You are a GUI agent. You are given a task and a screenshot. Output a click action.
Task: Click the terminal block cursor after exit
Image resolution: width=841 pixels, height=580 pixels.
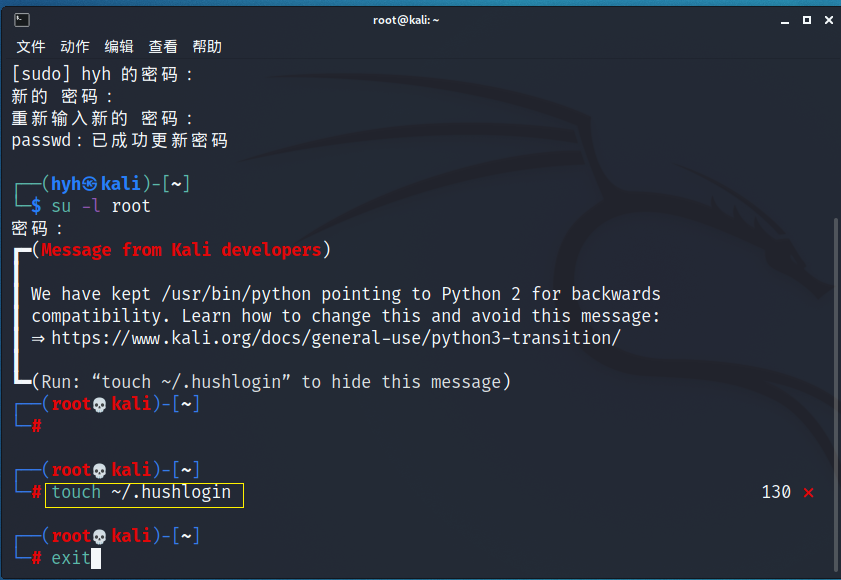96,558
